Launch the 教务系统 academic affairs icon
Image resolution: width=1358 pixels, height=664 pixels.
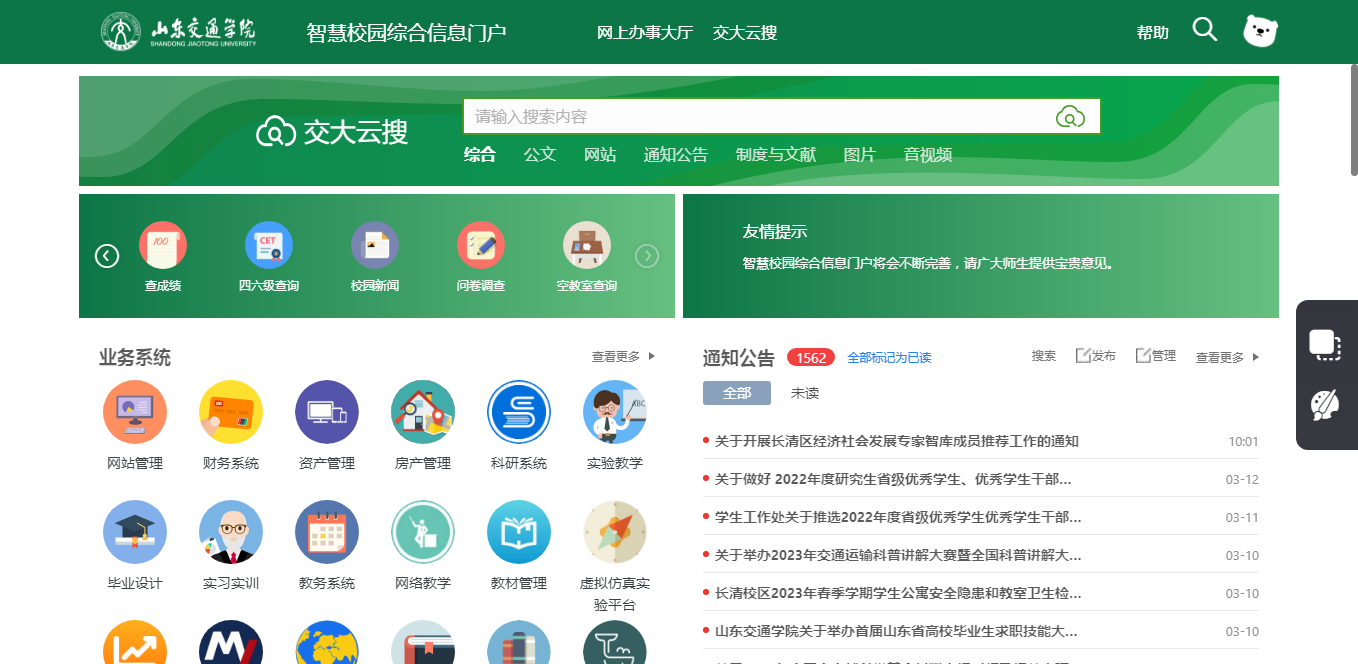coord(327,532)
